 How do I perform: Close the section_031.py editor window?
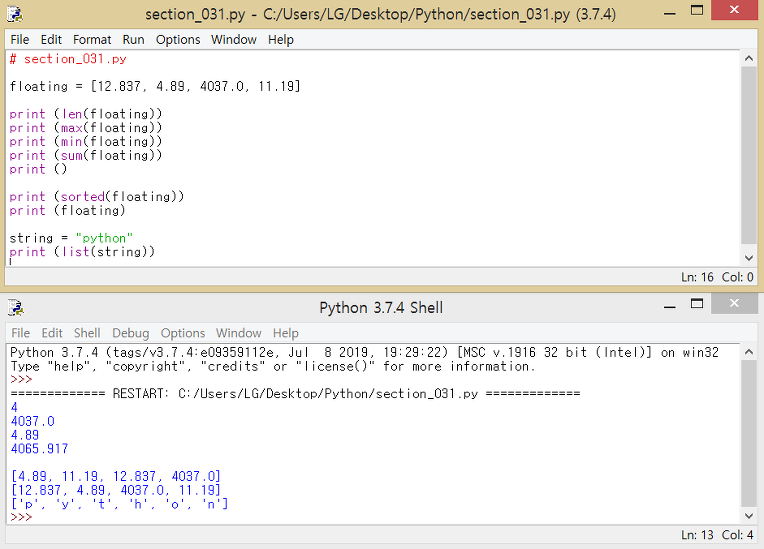pyautogui.click(x=734, y=10)
